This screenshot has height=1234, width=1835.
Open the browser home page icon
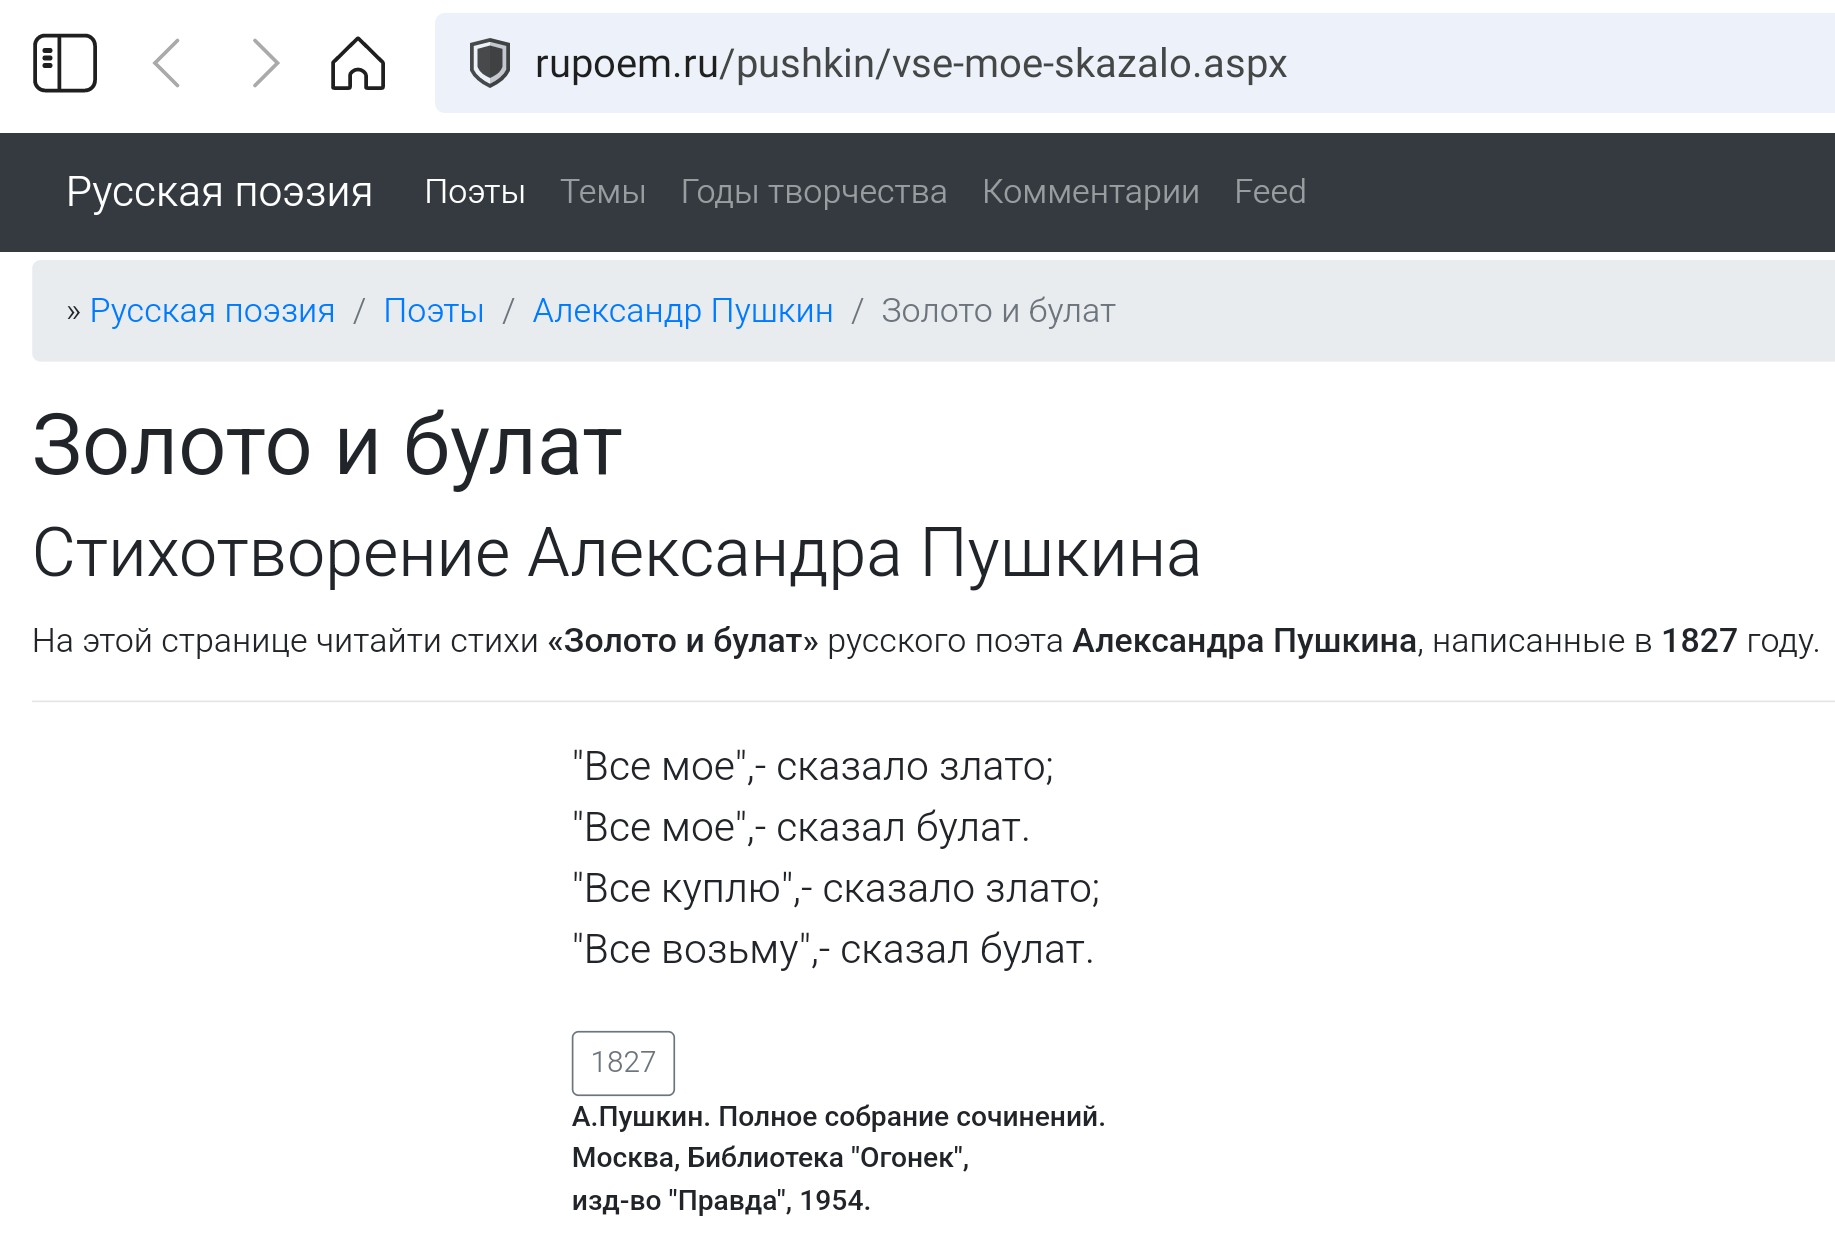(x=358, y=63)
